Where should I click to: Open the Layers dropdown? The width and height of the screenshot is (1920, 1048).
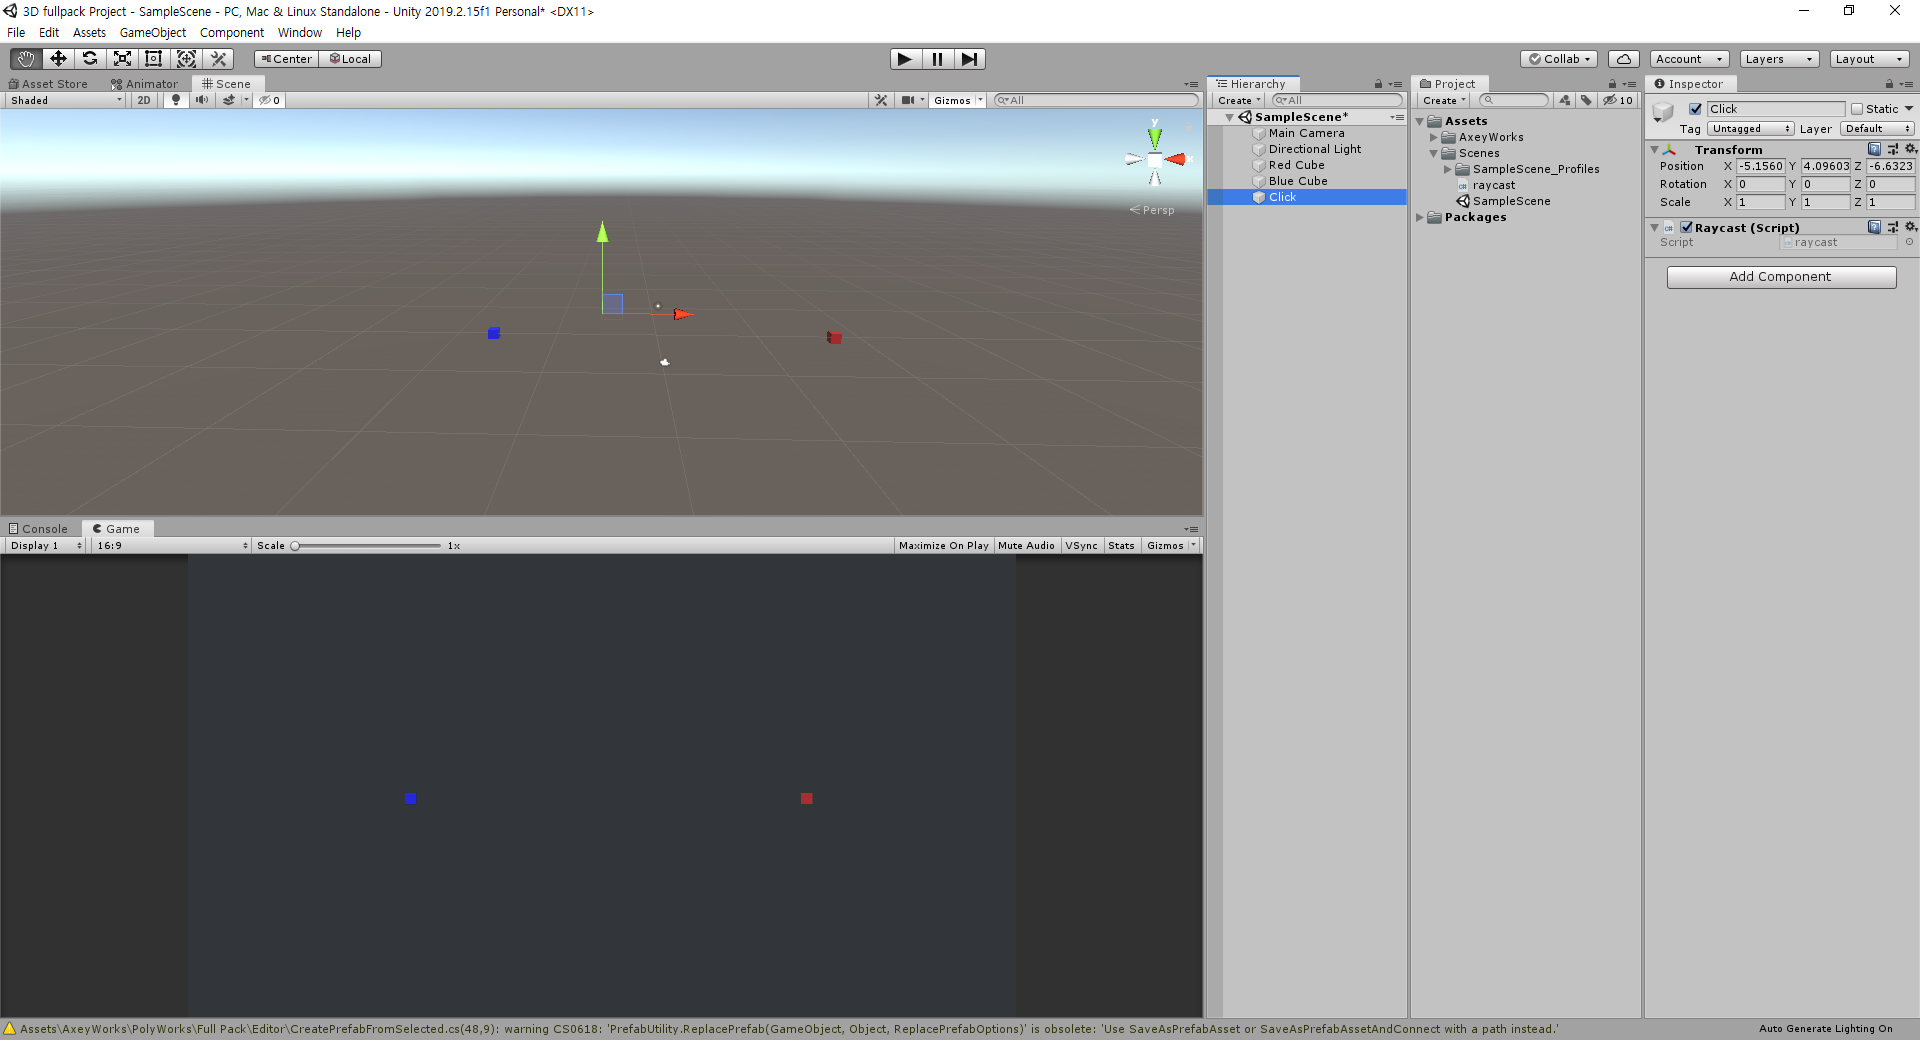tap(1779, 59)
